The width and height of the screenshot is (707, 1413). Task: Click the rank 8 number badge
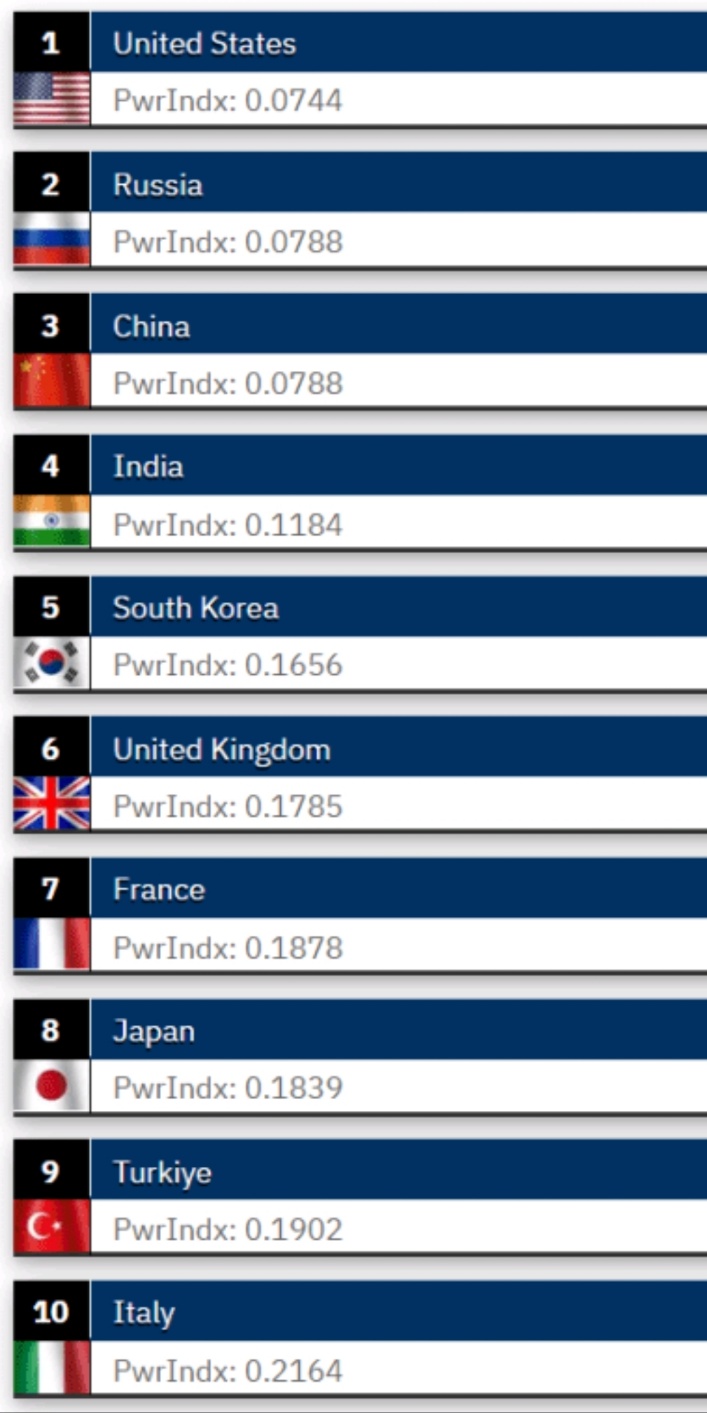pos(51,1030)
